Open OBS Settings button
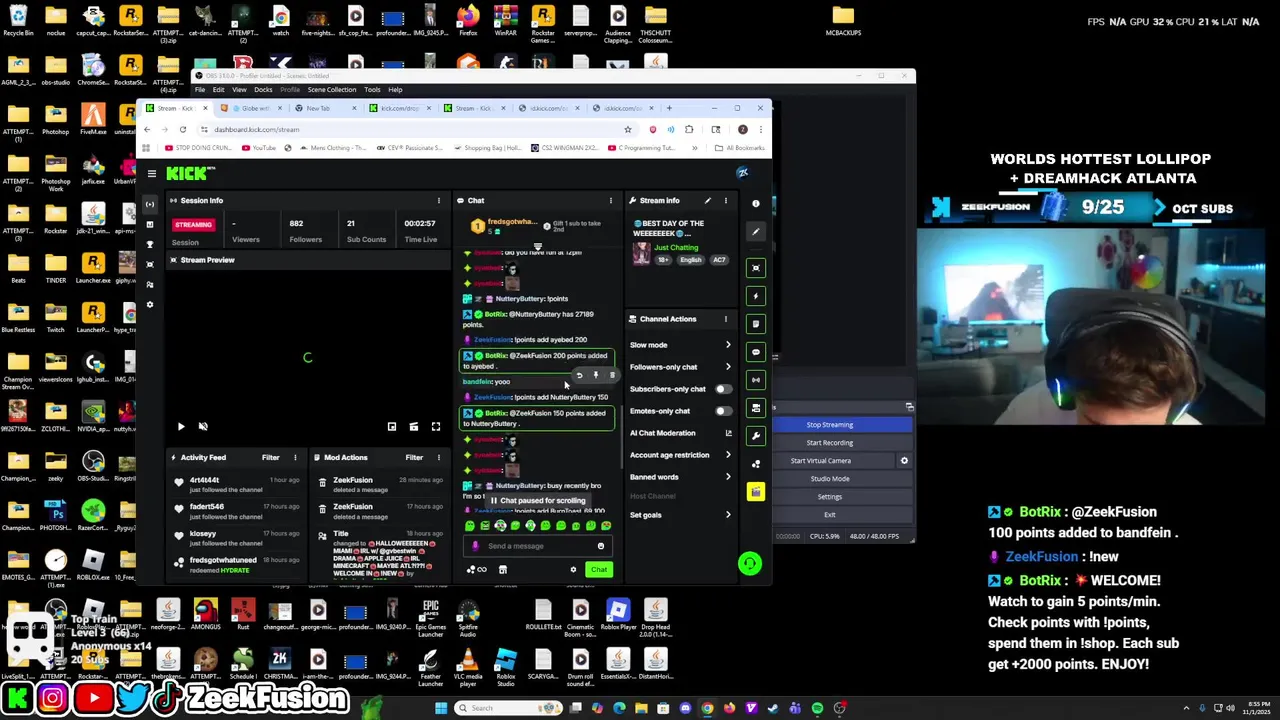The image size is (1280, 720). click(x=830, y=497)
